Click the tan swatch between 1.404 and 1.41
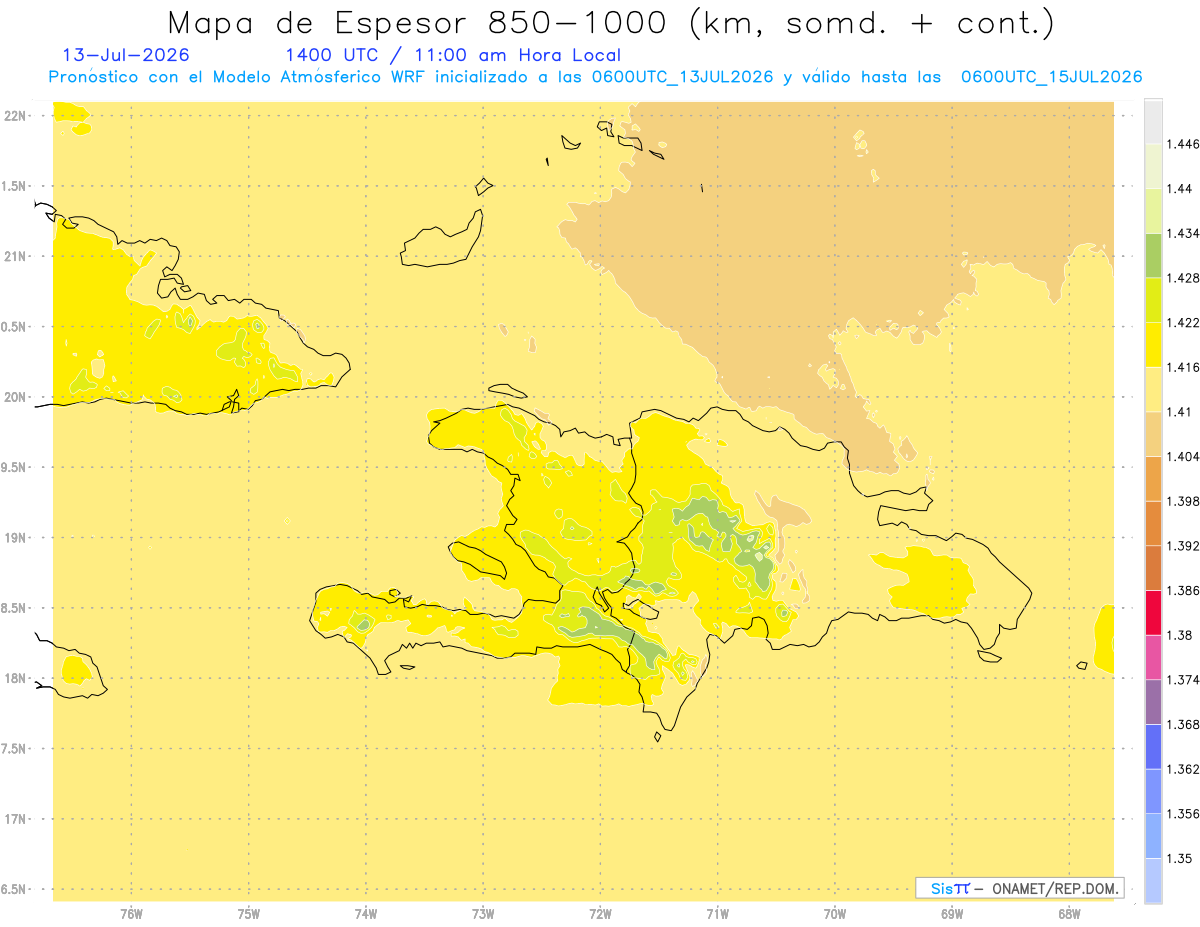This screenshot has width=1200, height=927. click(x=1153, y=434)
